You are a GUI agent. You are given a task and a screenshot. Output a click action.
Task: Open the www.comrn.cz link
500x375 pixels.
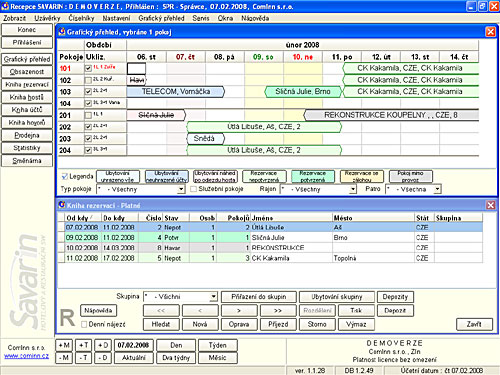pyautogui.click(x=27, y=356)
